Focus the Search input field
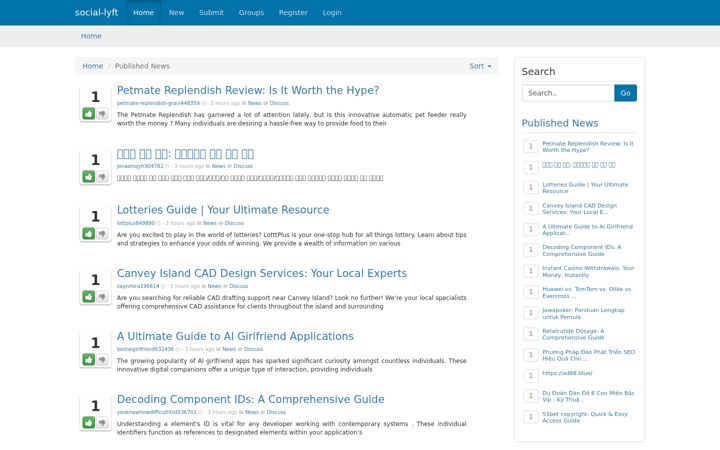Image resolution: width=720 pixels, height=450 pixels. coord(568,93)
